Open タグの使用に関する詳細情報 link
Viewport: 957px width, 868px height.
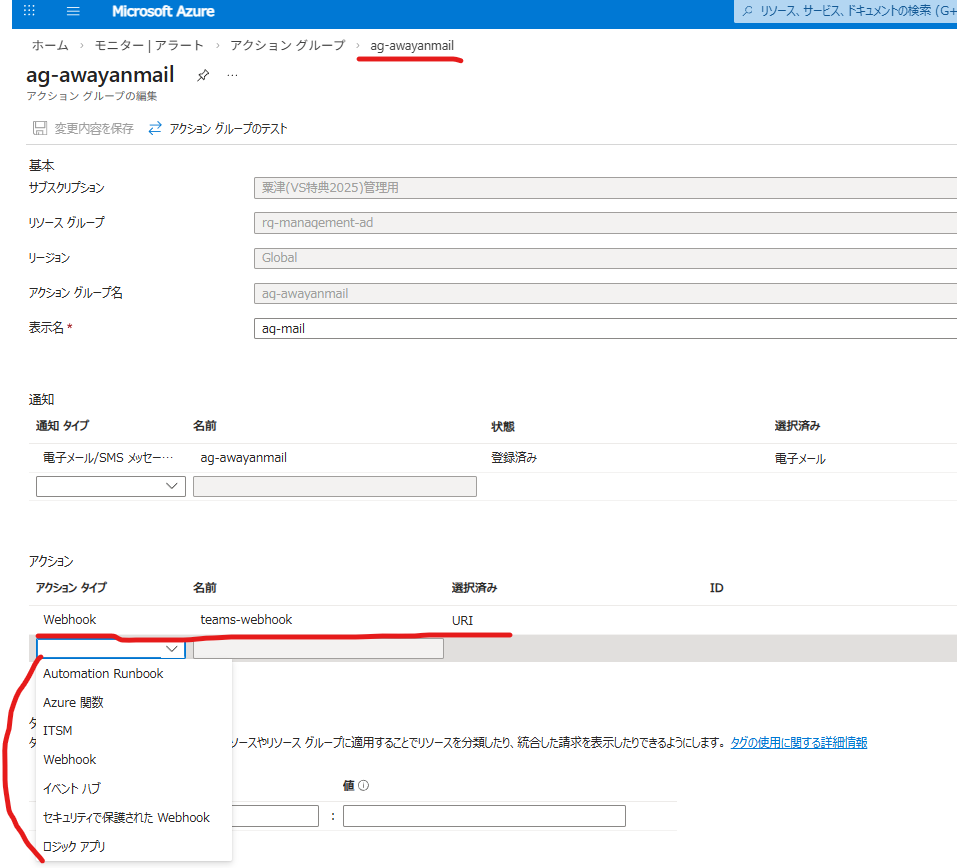coord(799,742)
